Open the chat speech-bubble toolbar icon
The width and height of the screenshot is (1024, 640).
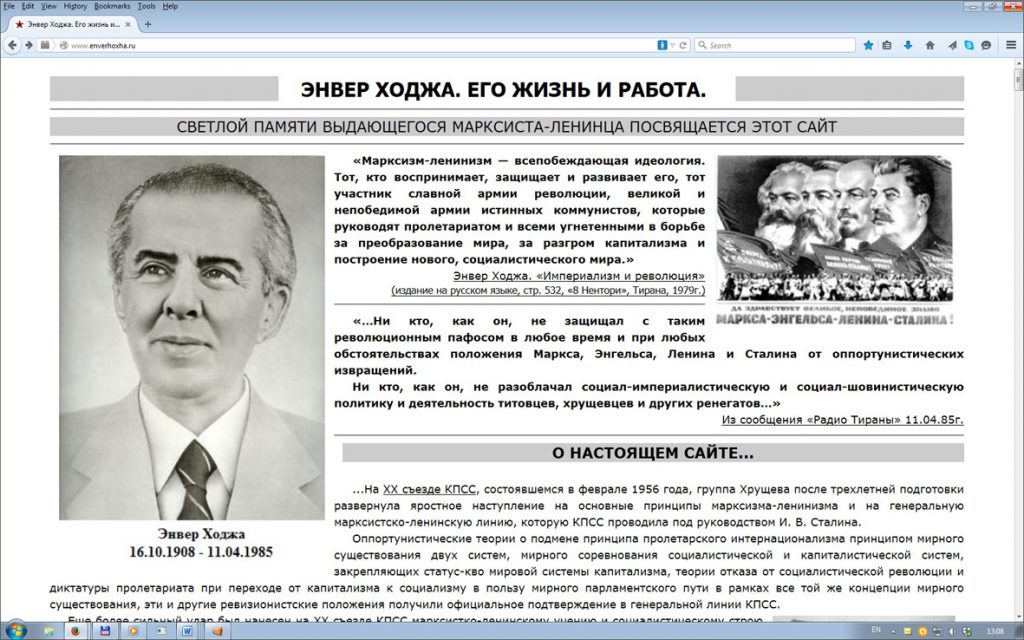(x=987, y=45)
